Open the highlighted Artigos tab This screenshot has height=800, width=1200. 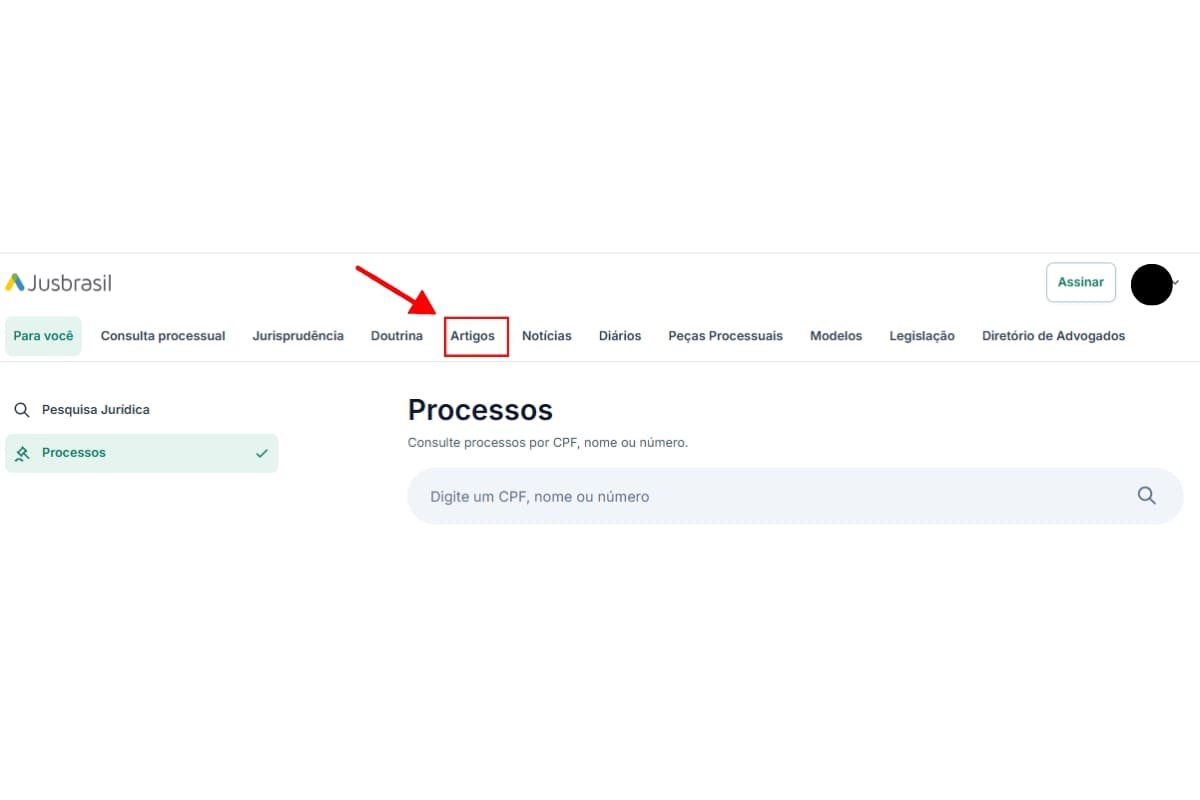pos(473,336)
